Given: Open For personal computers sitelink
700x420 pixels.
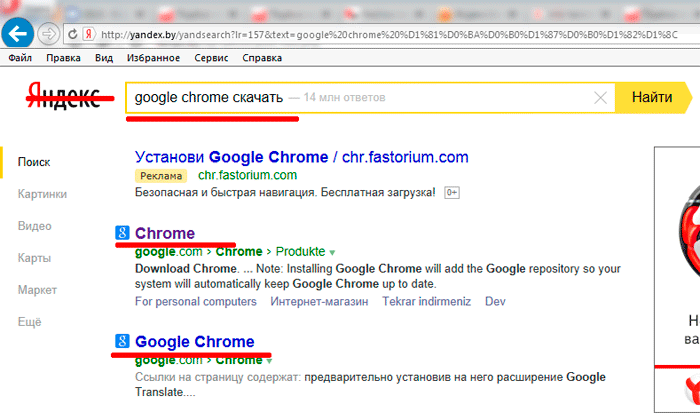Looking at the screenshot, I should 196,302.
